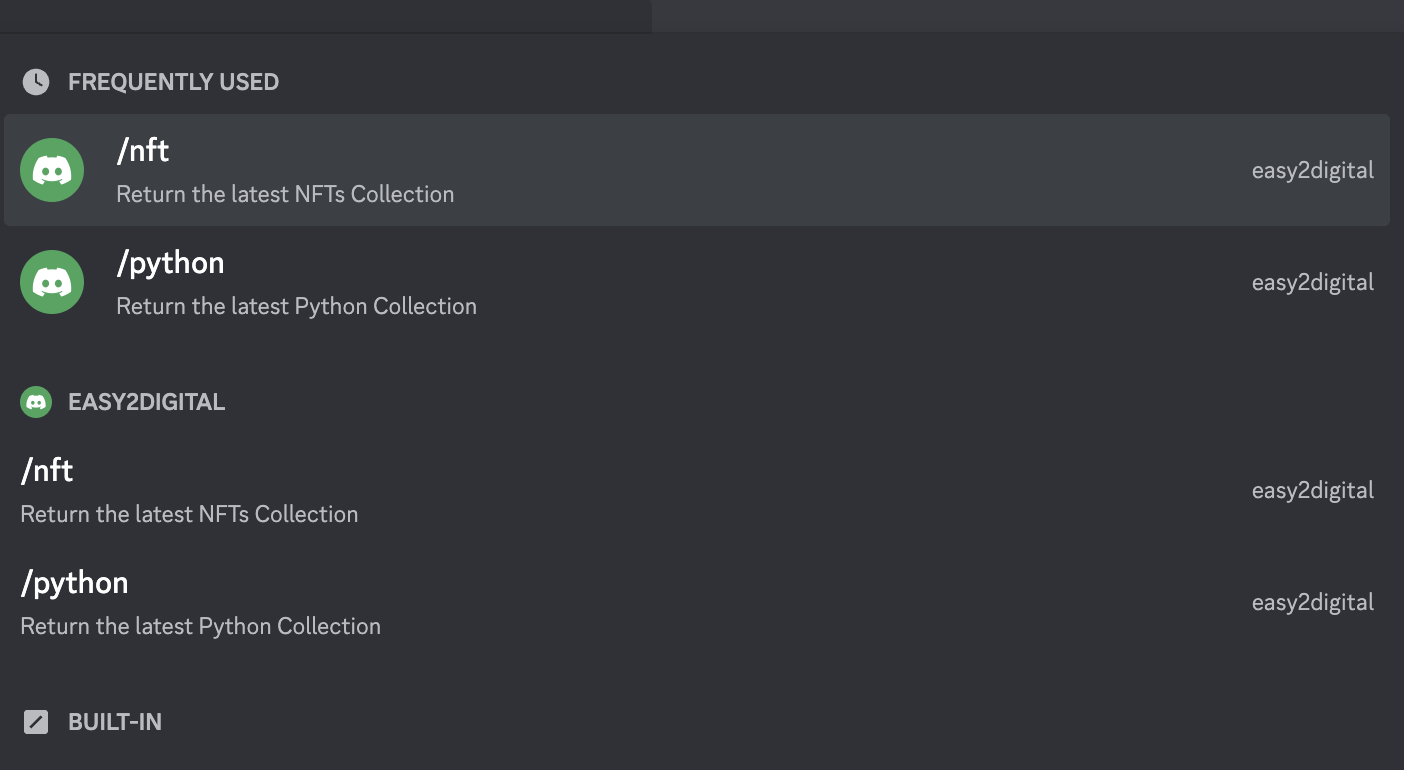Click the EASY2DIGITAL section header text
Image resolution: width=1404 pixels, height=770 pixels.
coord(146,402)
